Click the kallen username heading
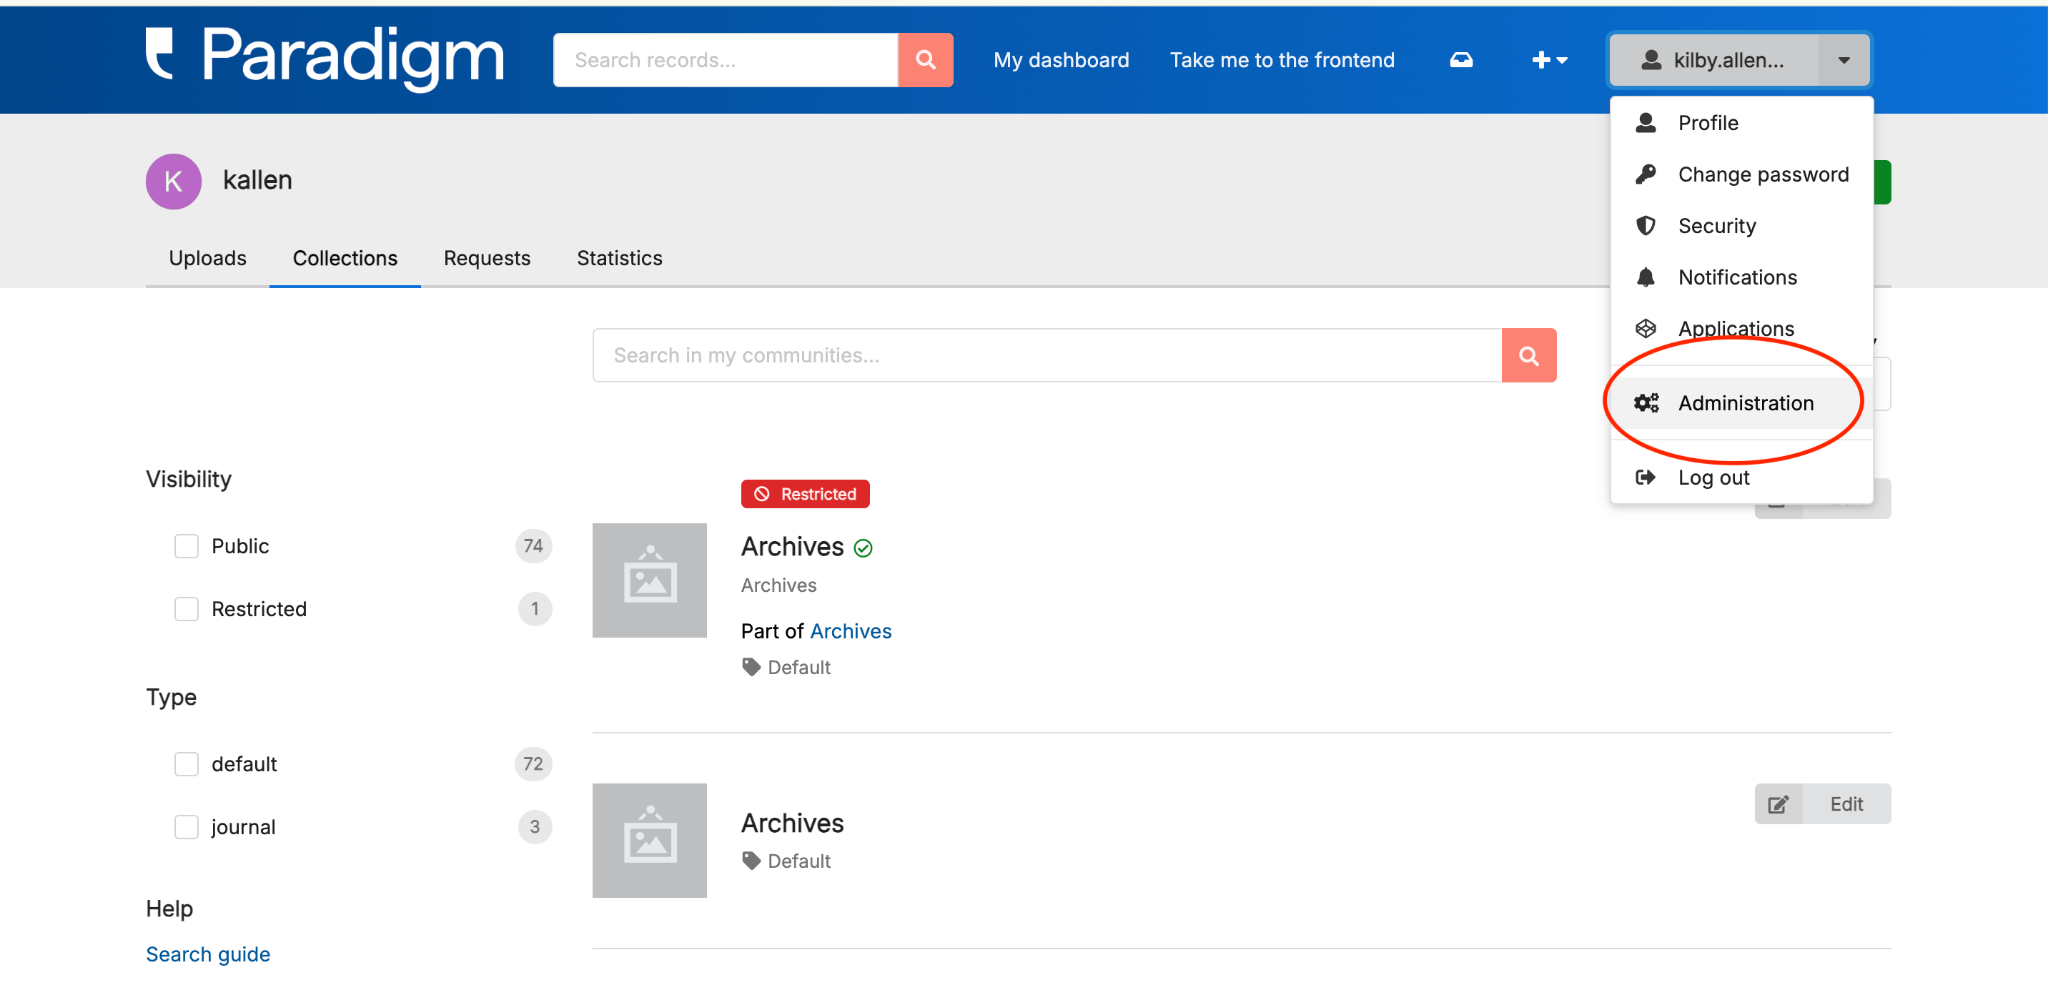2048x988 pixels. click(x=257, y=180)
